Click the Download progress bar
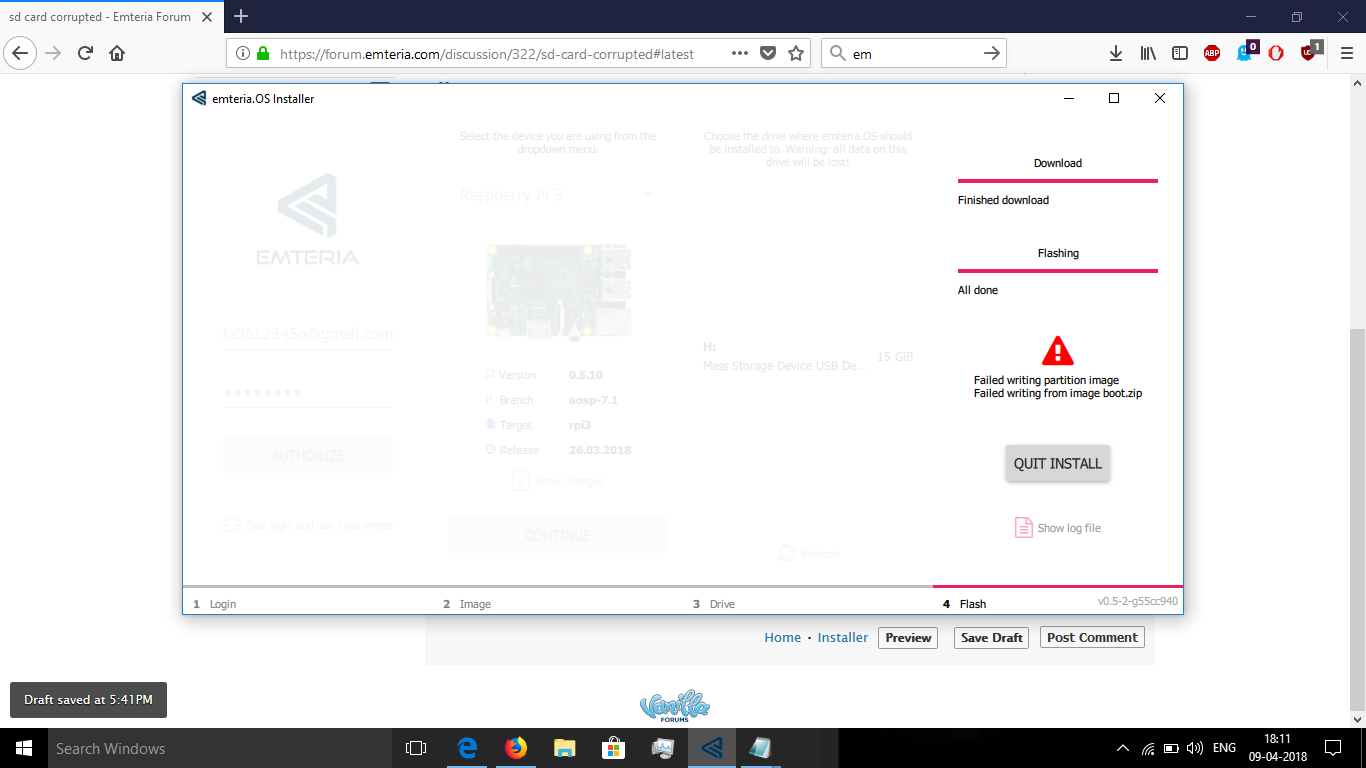Image resolution: width=1366 pixels, height=768 pixels. pos(1058,181)
